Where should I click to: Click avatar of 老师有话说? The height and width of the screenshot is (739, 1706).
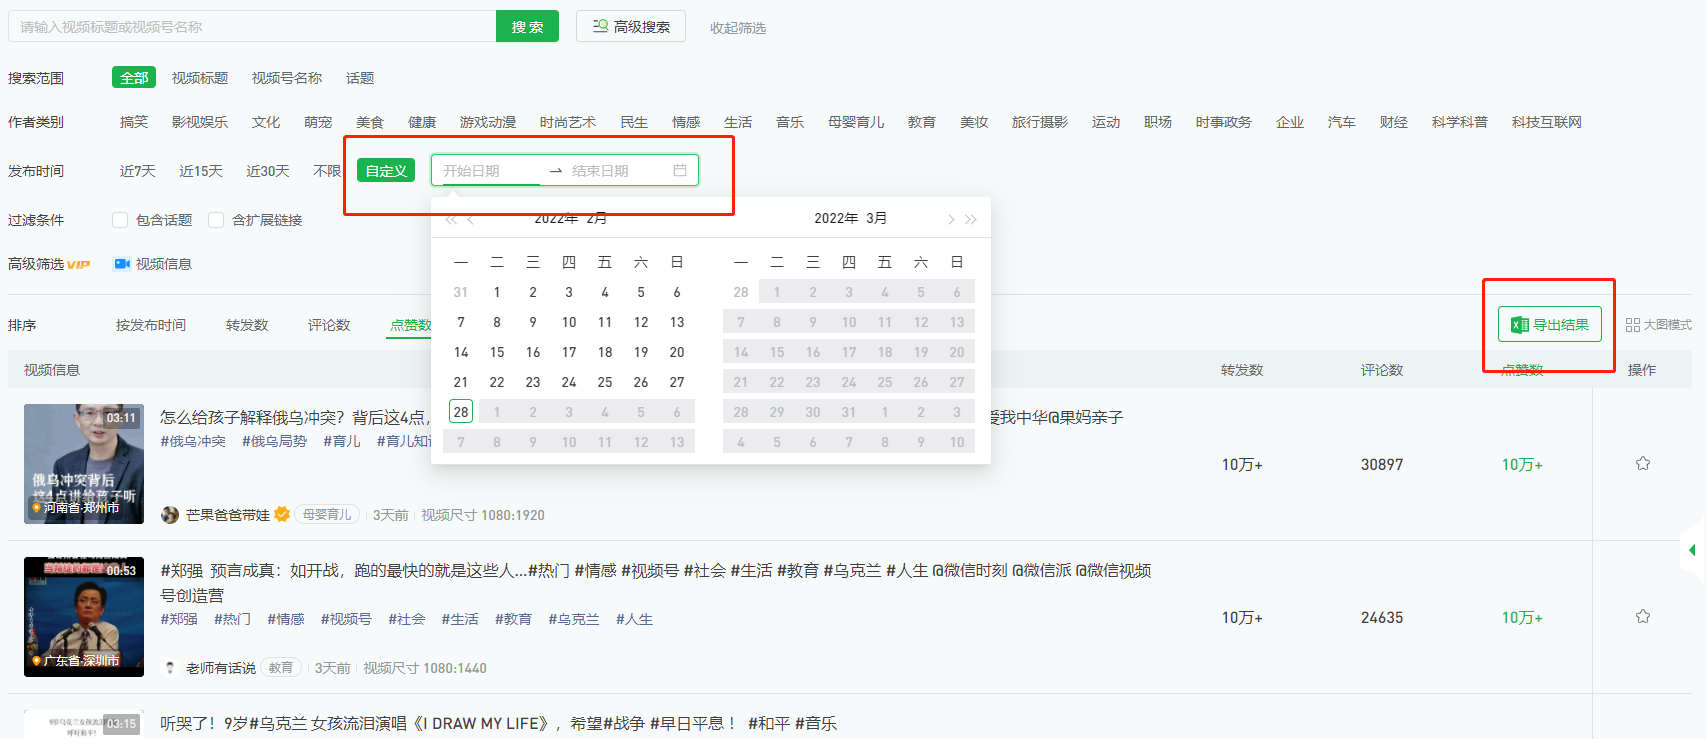tap(170, 668)
